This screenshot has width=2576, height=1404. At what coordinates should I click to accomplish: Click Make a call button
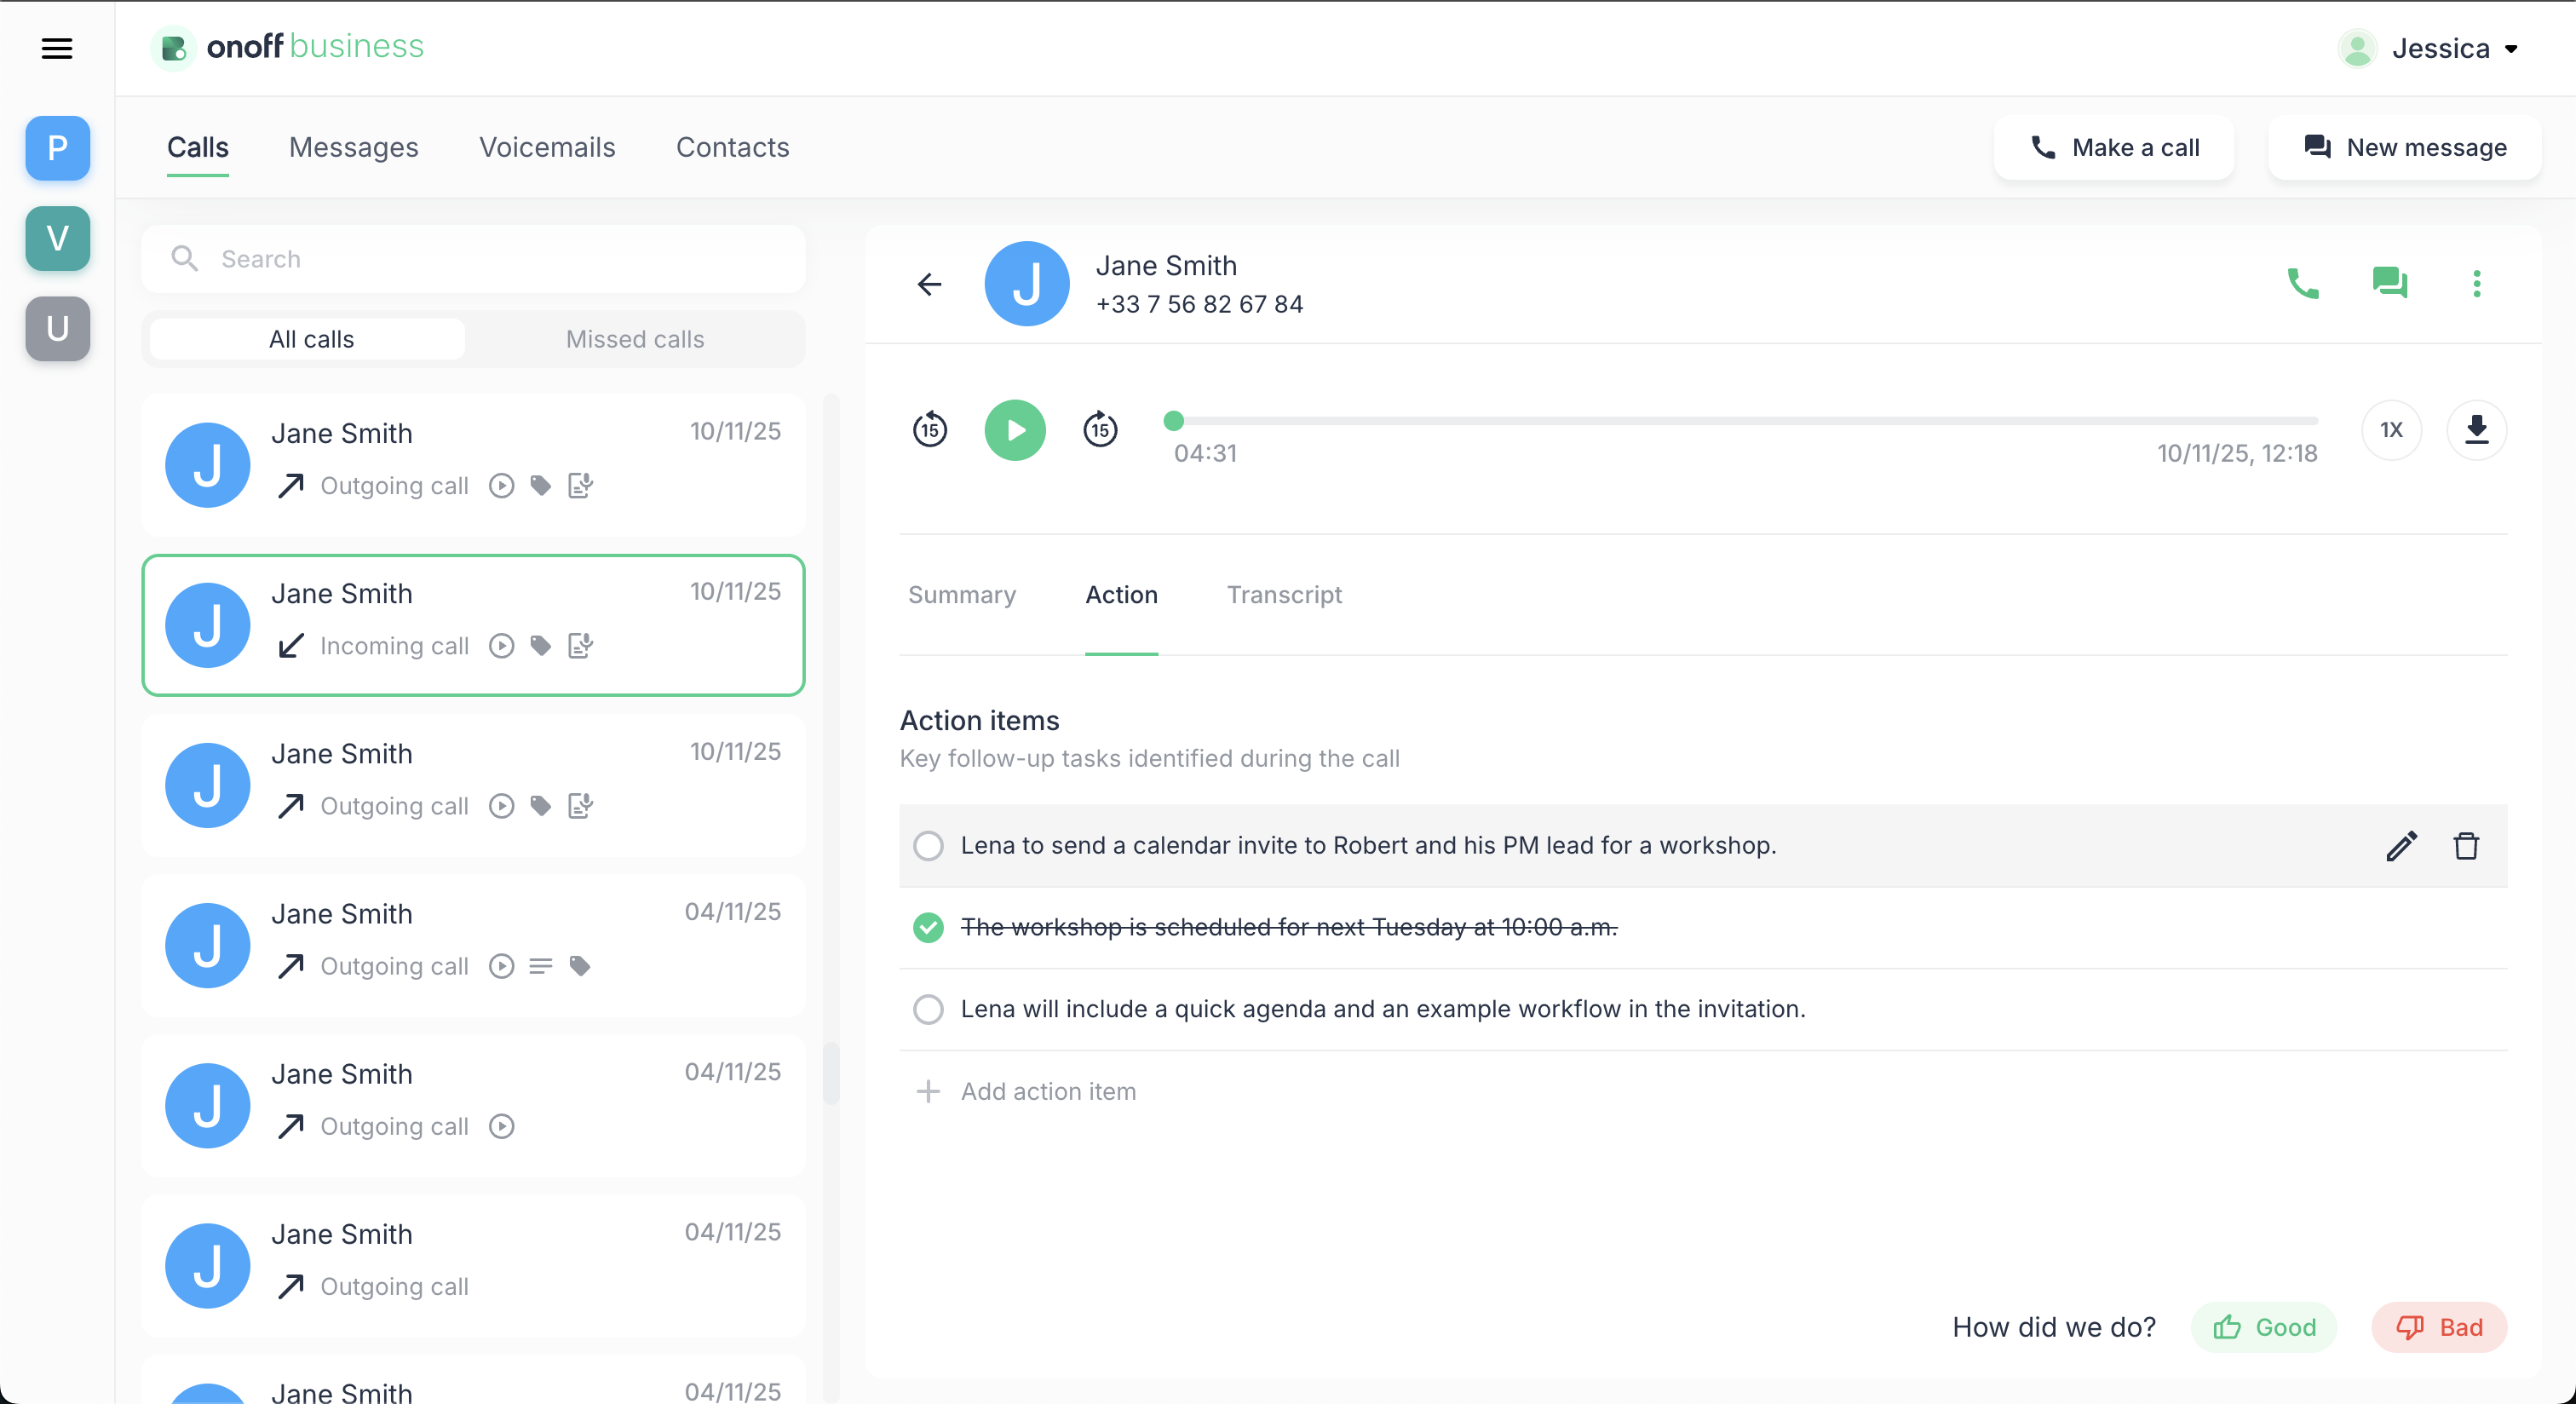coord(2114,148)
